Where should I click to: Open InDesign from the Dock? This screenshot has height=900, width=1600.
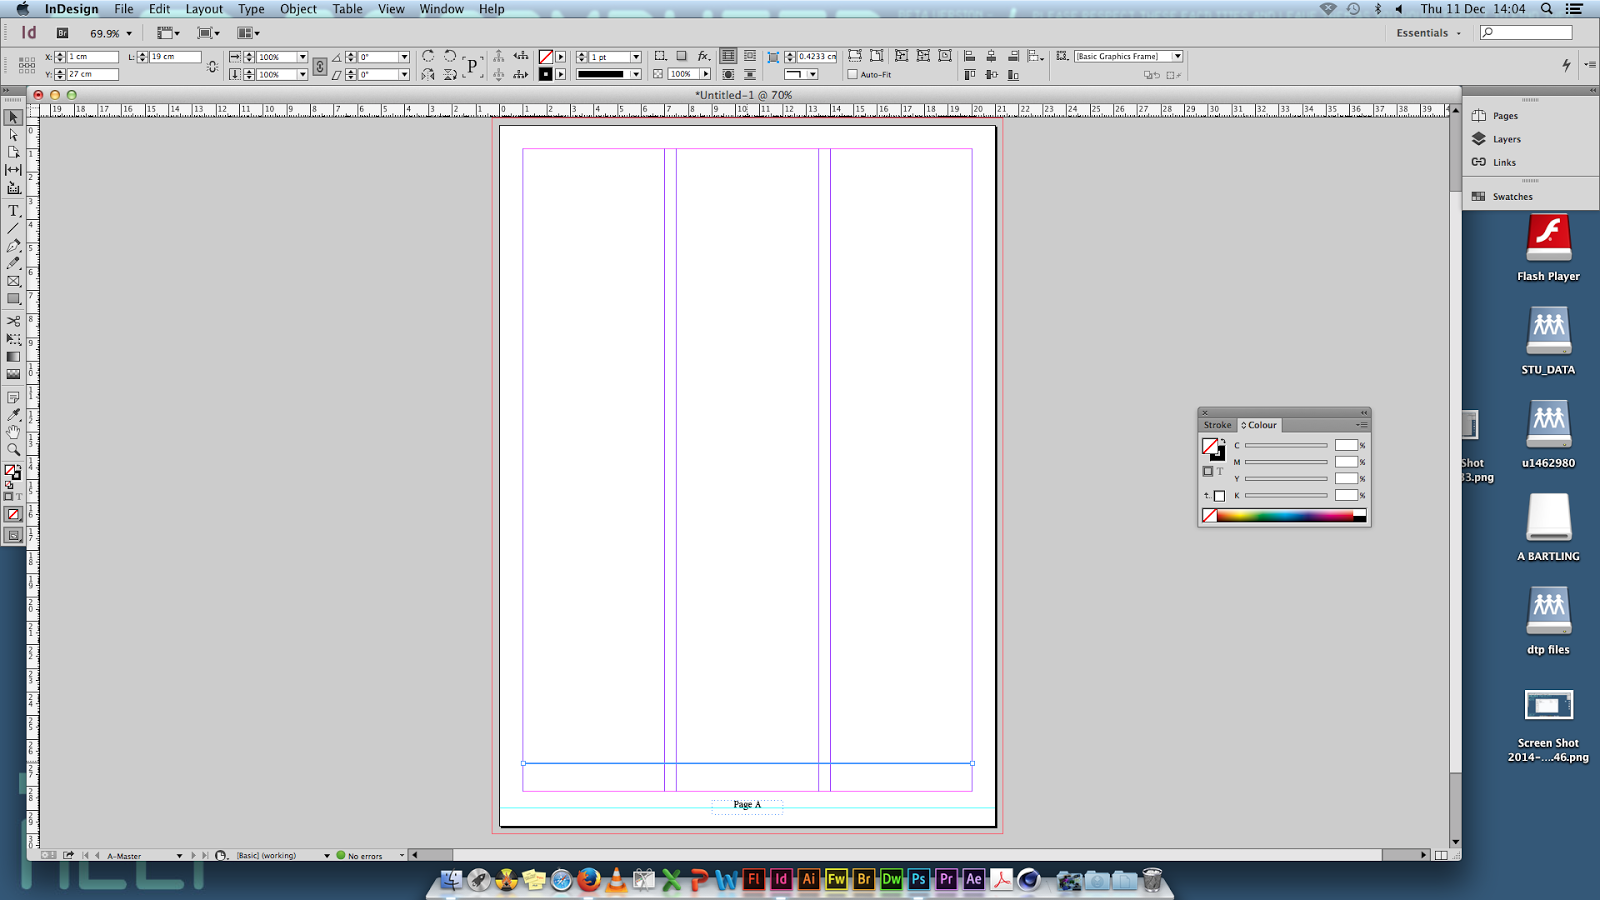tap(780, 880)
